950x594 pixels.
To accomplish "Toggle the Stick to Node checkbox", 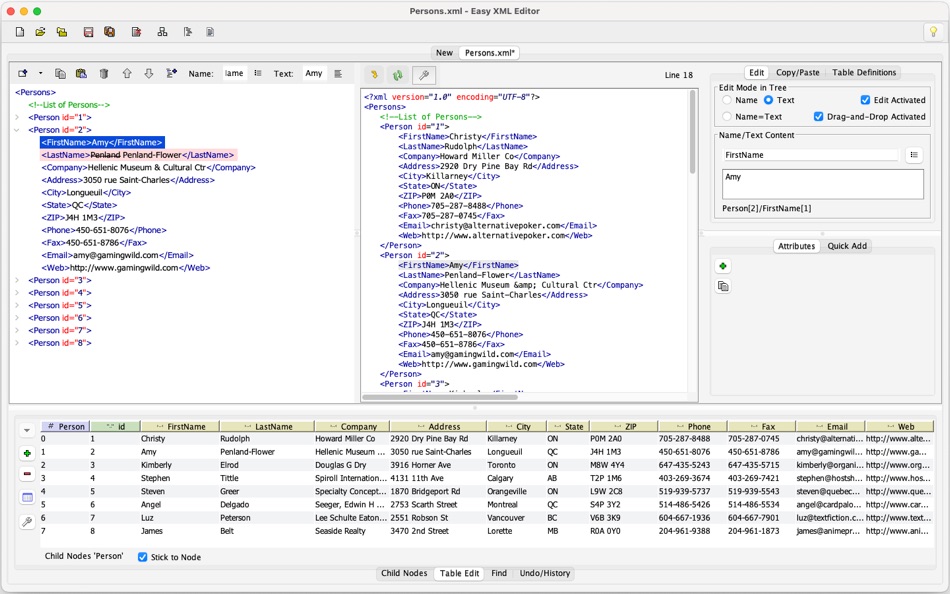I will [143, 557].
